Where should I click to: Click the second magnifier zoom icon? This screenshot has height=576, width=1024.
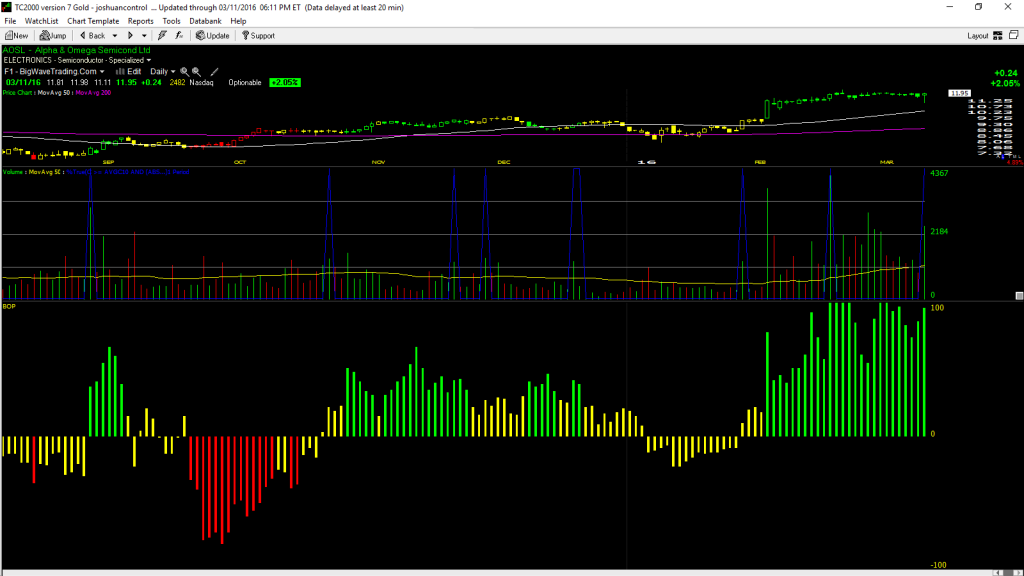pyautogui.click(x=196, y=72)
